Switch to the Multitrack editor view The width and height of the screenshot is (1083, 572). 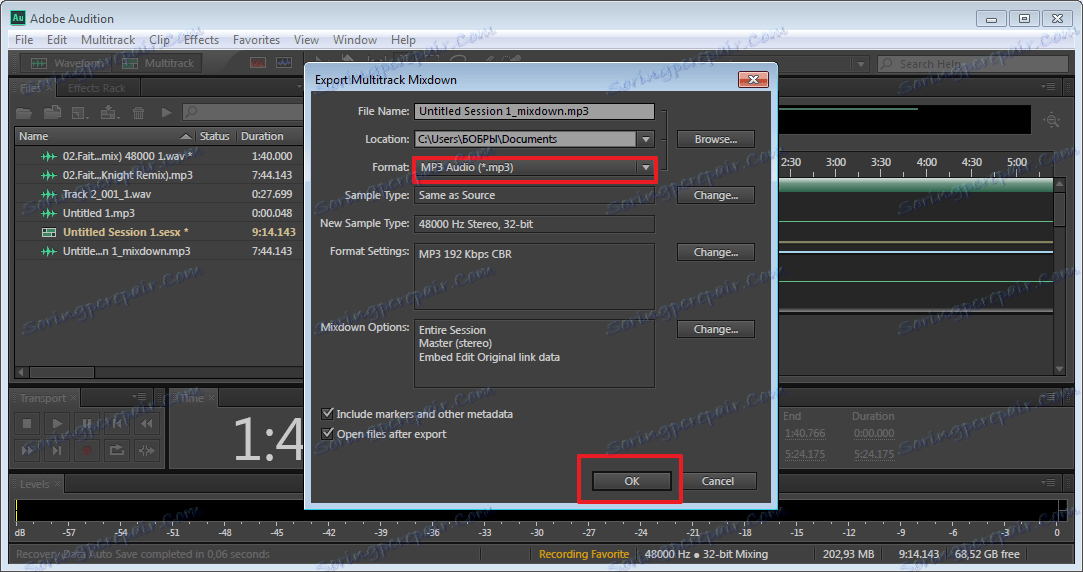[x=158, y=64]
